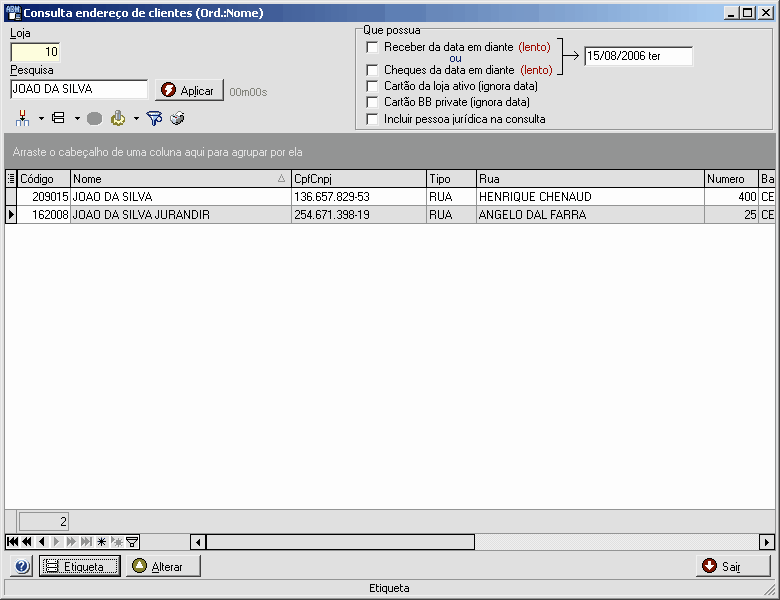Enable Cheques da data em diante checkbox
The height and width of the screenshot is (600, 780).
pos(372,70)
